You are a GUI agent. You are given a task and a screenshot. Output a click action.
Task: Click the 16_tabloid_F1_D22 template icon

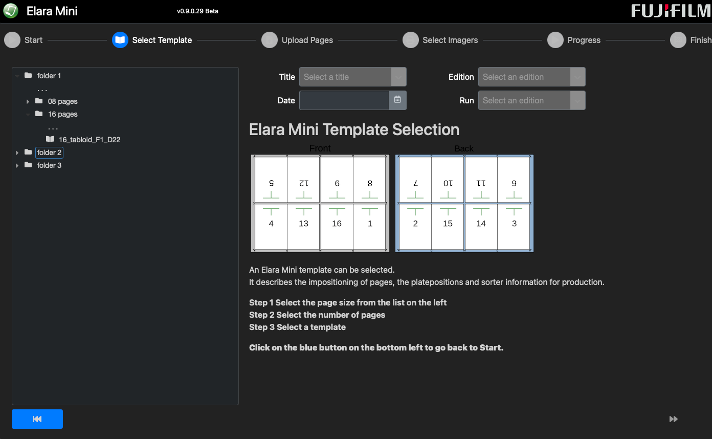coord(50,139)
